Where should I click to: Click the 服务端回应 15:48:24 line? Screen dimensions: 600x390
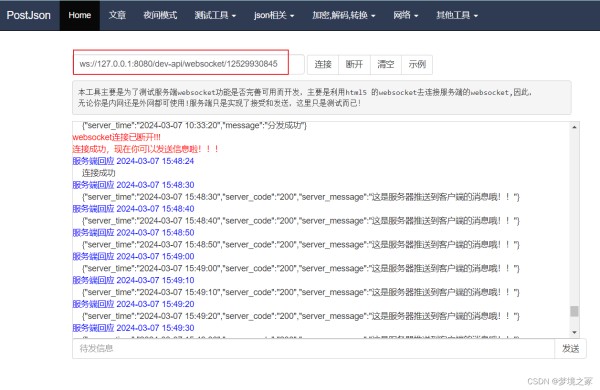(x=133, y=161)
